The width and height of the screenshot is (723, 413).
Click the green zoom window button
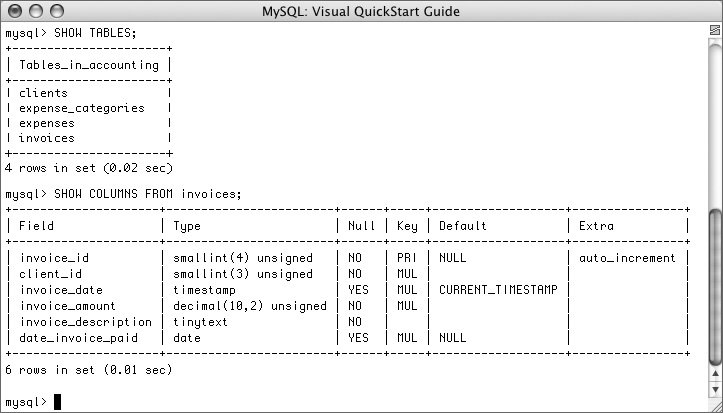click(x=57, y=11)
